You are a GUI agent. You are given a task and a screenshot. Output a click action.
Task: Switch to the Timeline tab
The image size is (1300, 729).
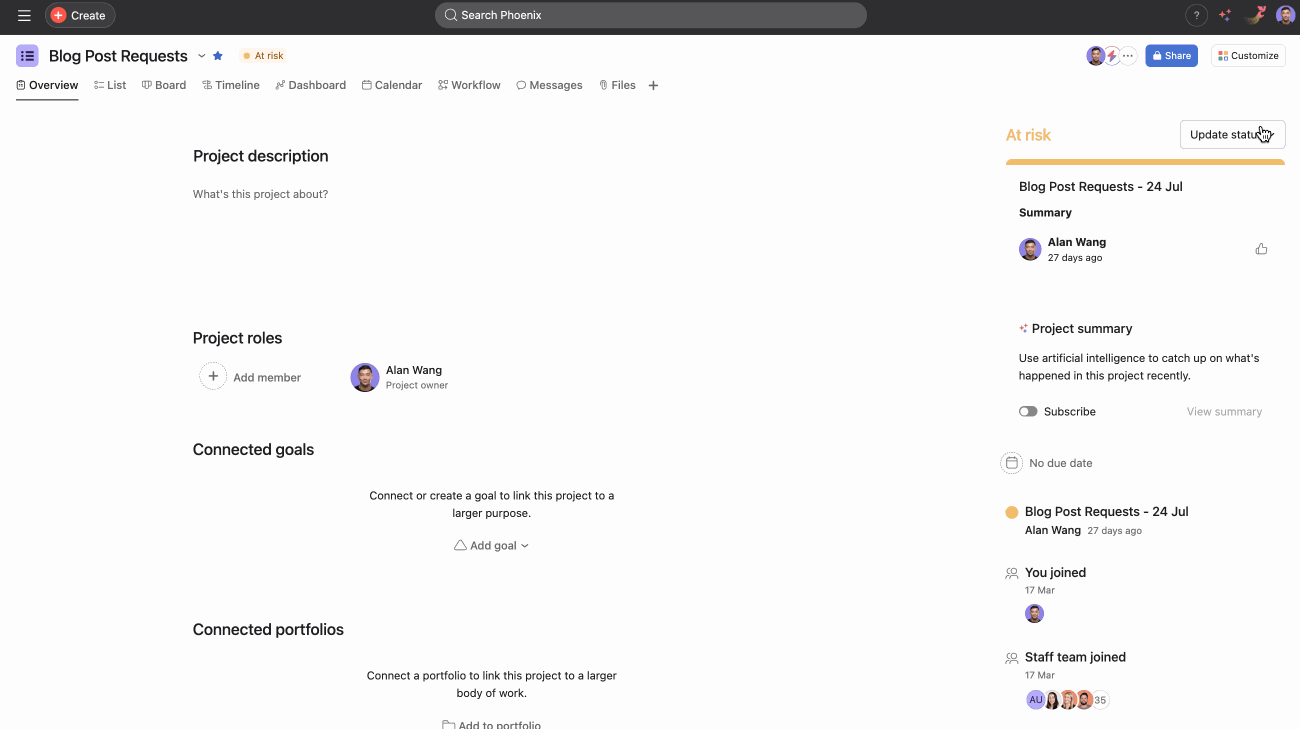click(231, 86)
